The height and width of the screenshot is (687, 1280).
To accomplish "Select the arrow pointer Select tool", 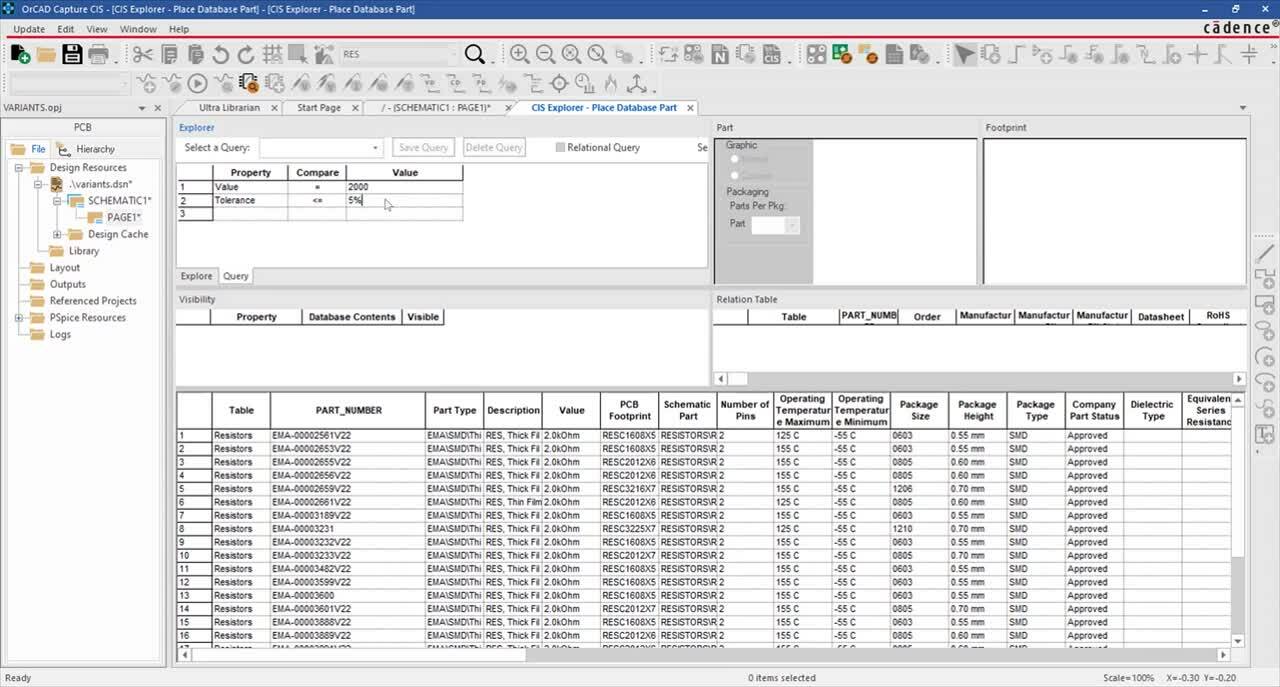I will pos(965,54).
